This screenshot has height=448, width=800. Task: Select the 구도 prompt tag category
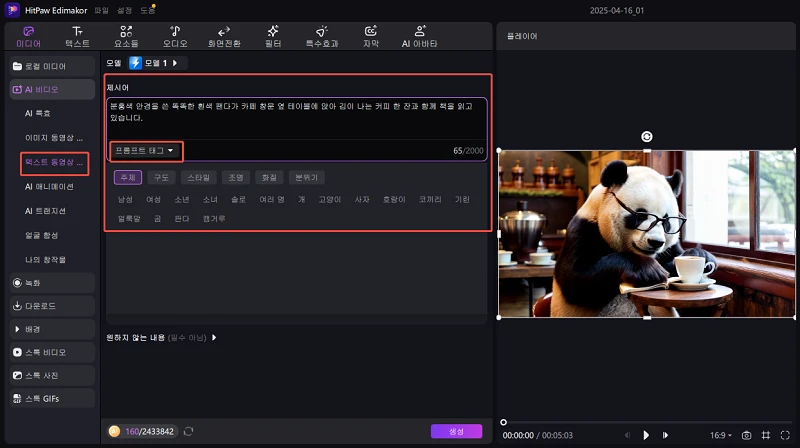click(x=160, y=177)
